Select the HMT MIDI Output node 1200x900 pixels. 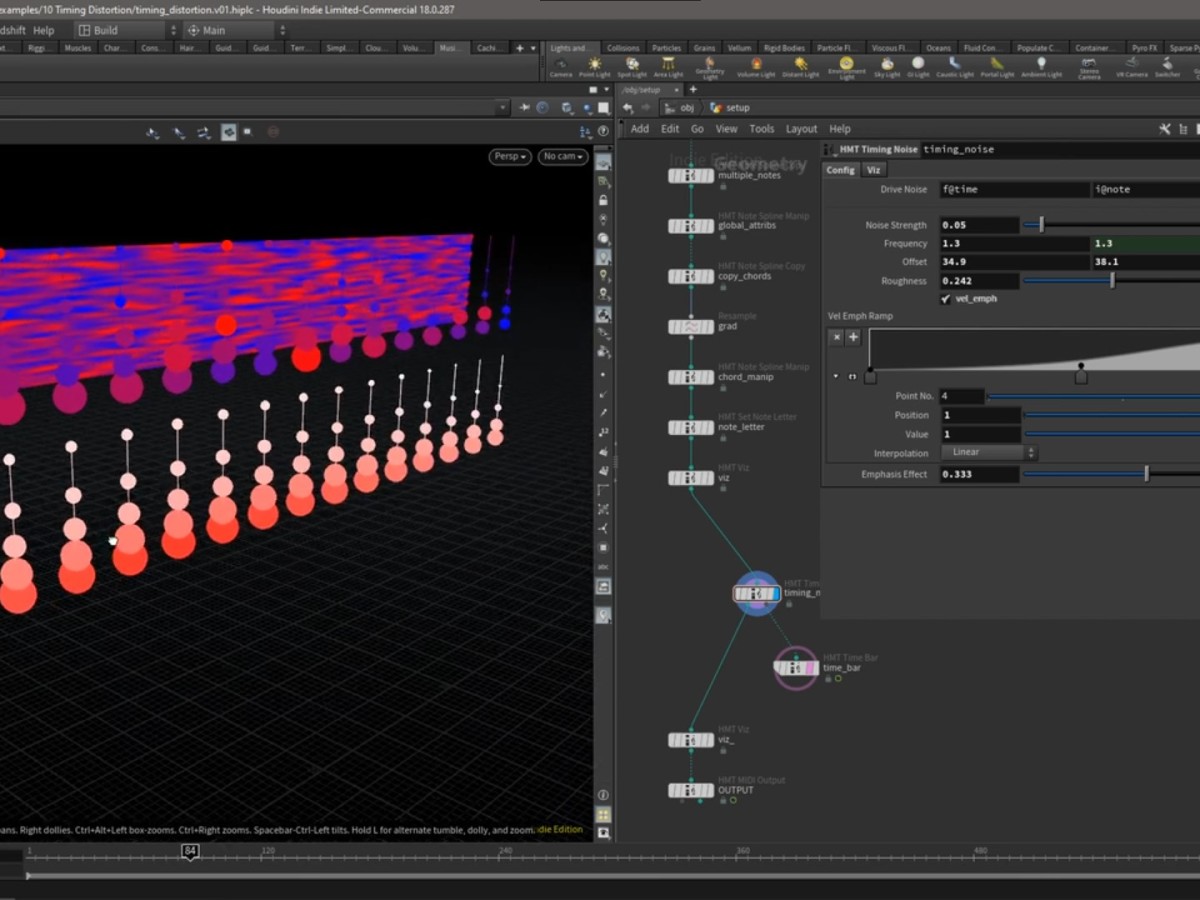tap(690, 790)
